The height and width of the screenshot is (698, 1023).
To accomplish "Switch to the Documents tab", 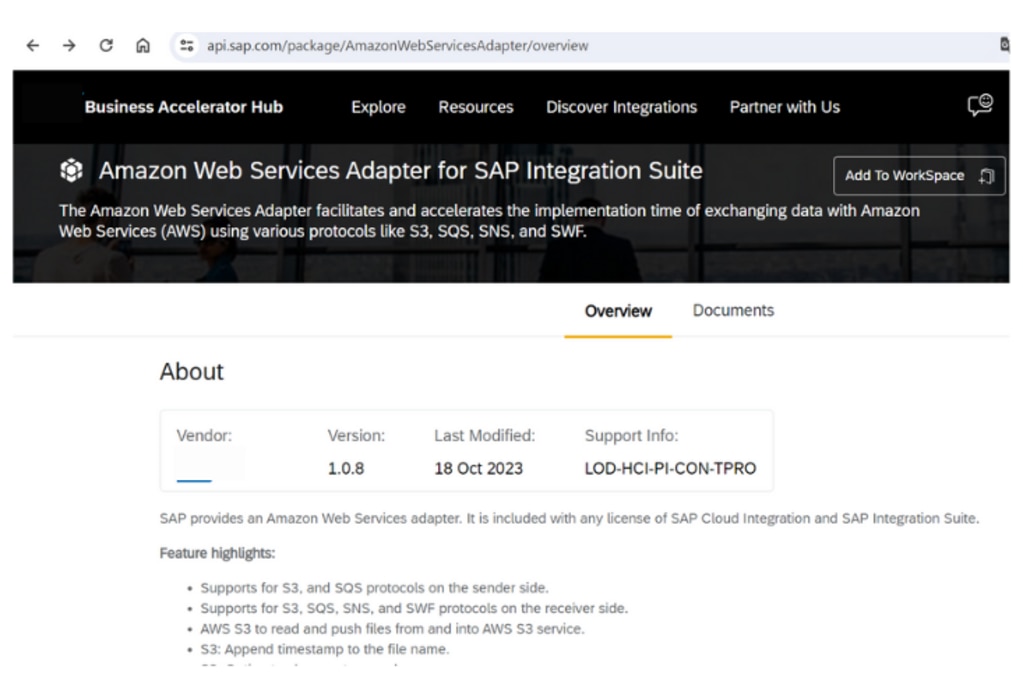I will point(733,311).
